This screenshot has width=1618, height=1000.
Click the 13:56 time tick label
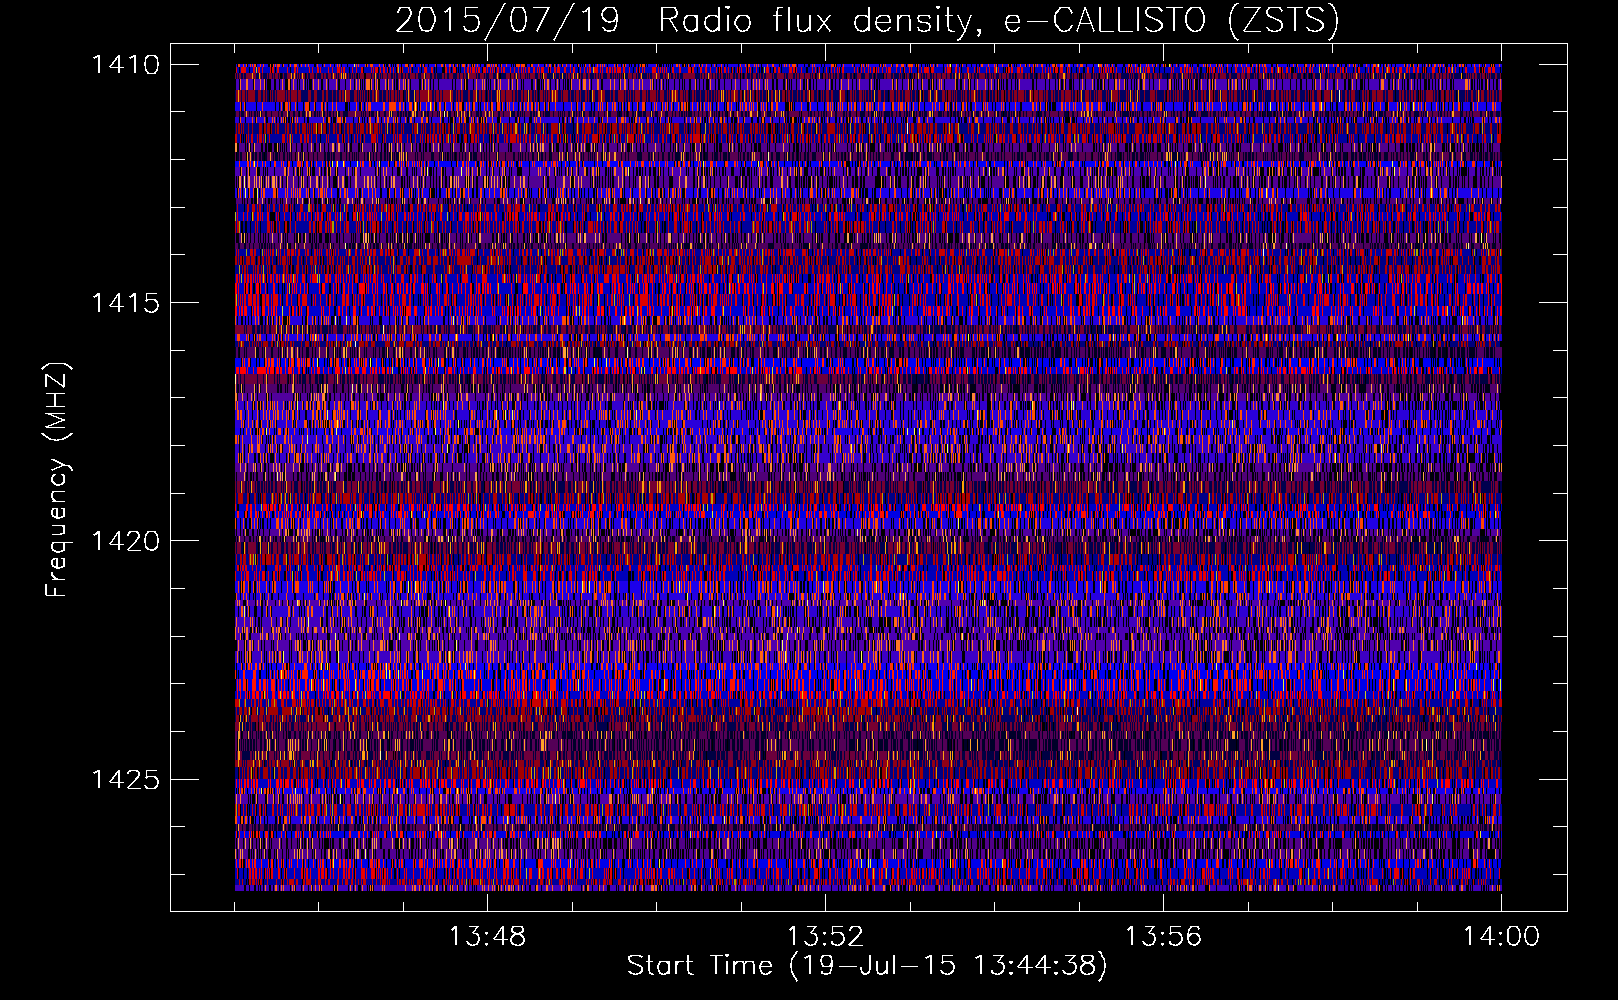(x=1163, y=937)
